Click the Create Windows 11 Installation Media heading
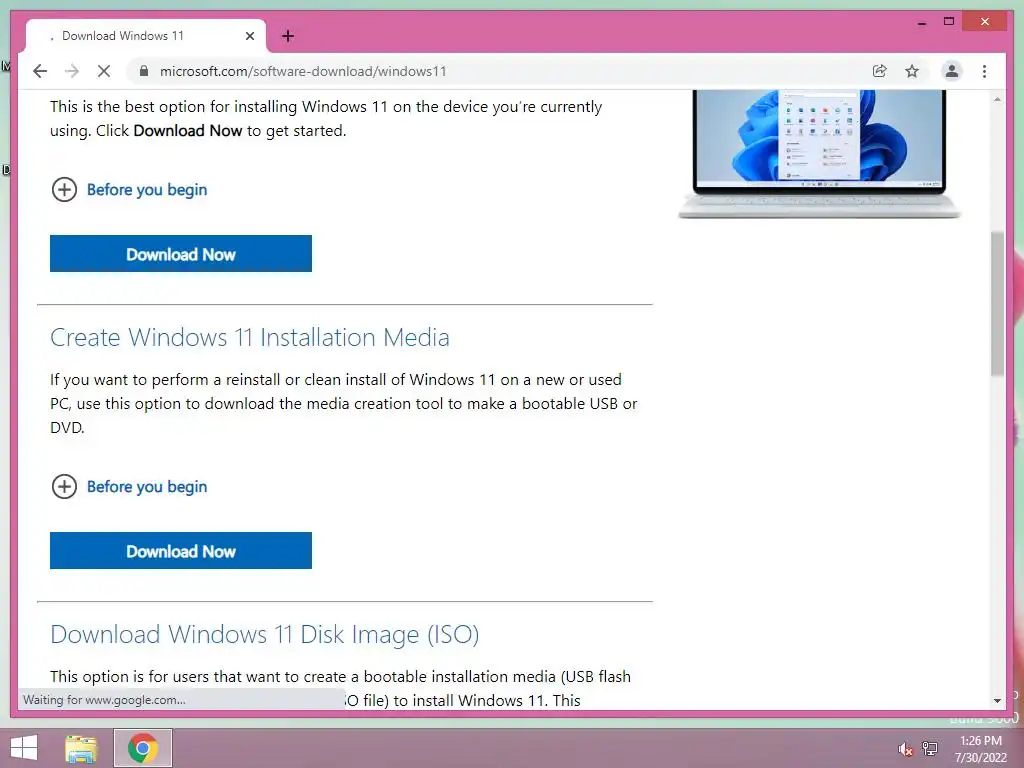Image resolution: width=1024 pixels, height=768 pixels. 250,338
